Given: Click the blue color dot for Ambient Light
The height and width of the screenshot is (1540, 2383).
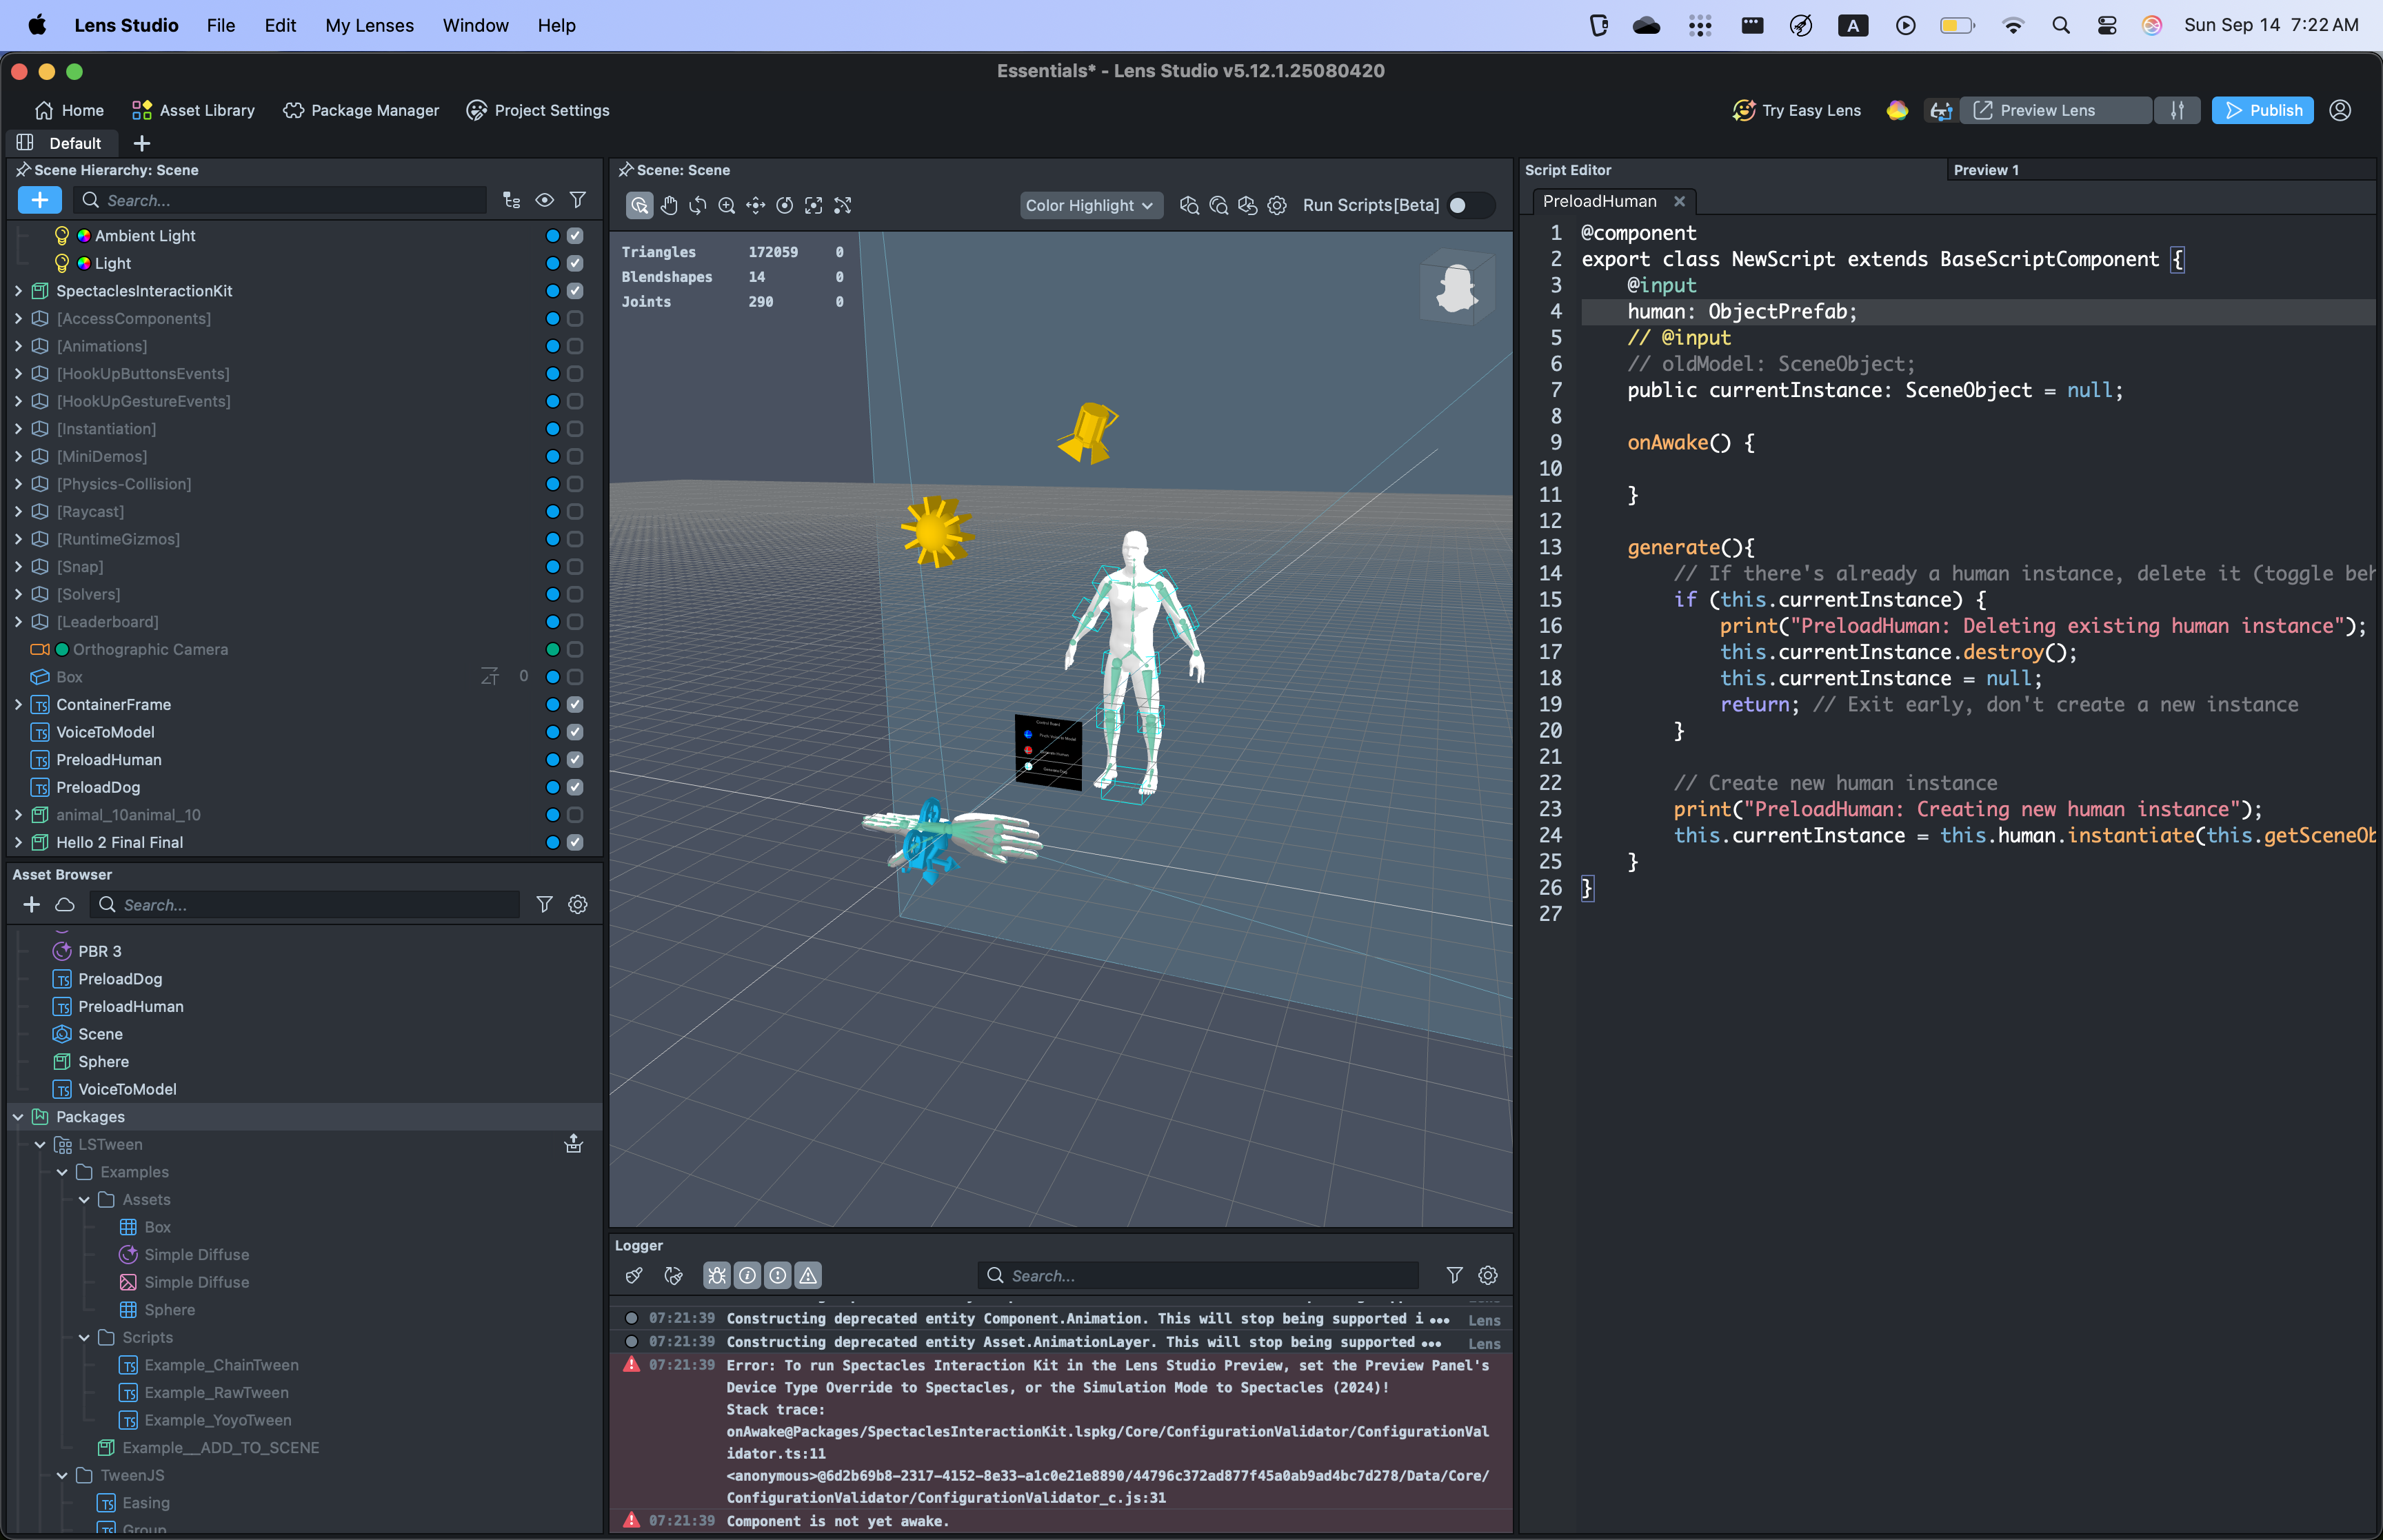Looking at the screenshot, I should point(552,236).
